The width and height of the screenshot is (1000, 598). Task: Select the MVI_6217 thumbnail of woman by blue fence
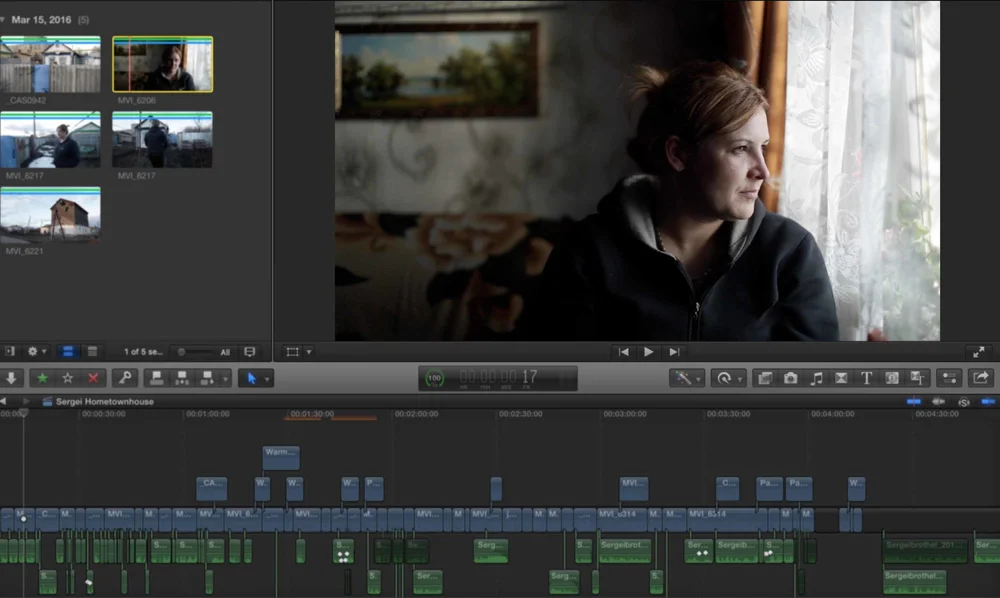pyautogui.click(x=50, y=140)
